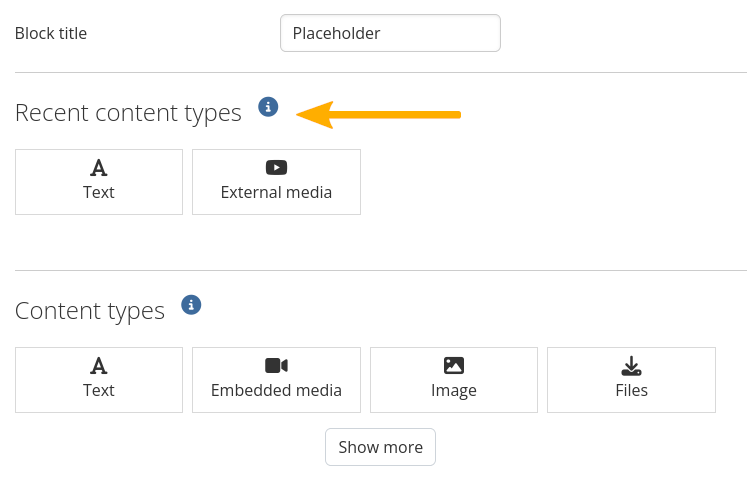Image resolution: width=752 pixels, height=477 pixels.
Task: Pick the Embedded media label
Action: [x=276, y=390]
